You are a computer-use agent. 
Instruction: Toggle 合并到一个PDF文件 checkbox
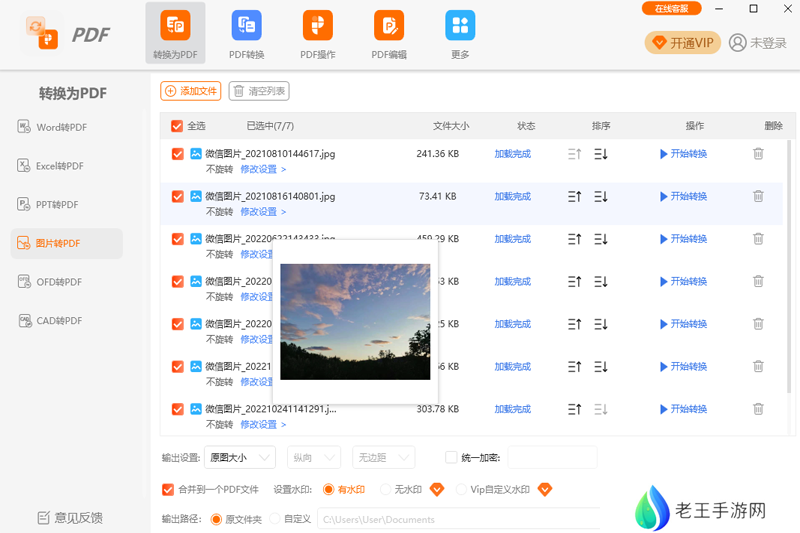pyautogui.click(x=168, y=490)
